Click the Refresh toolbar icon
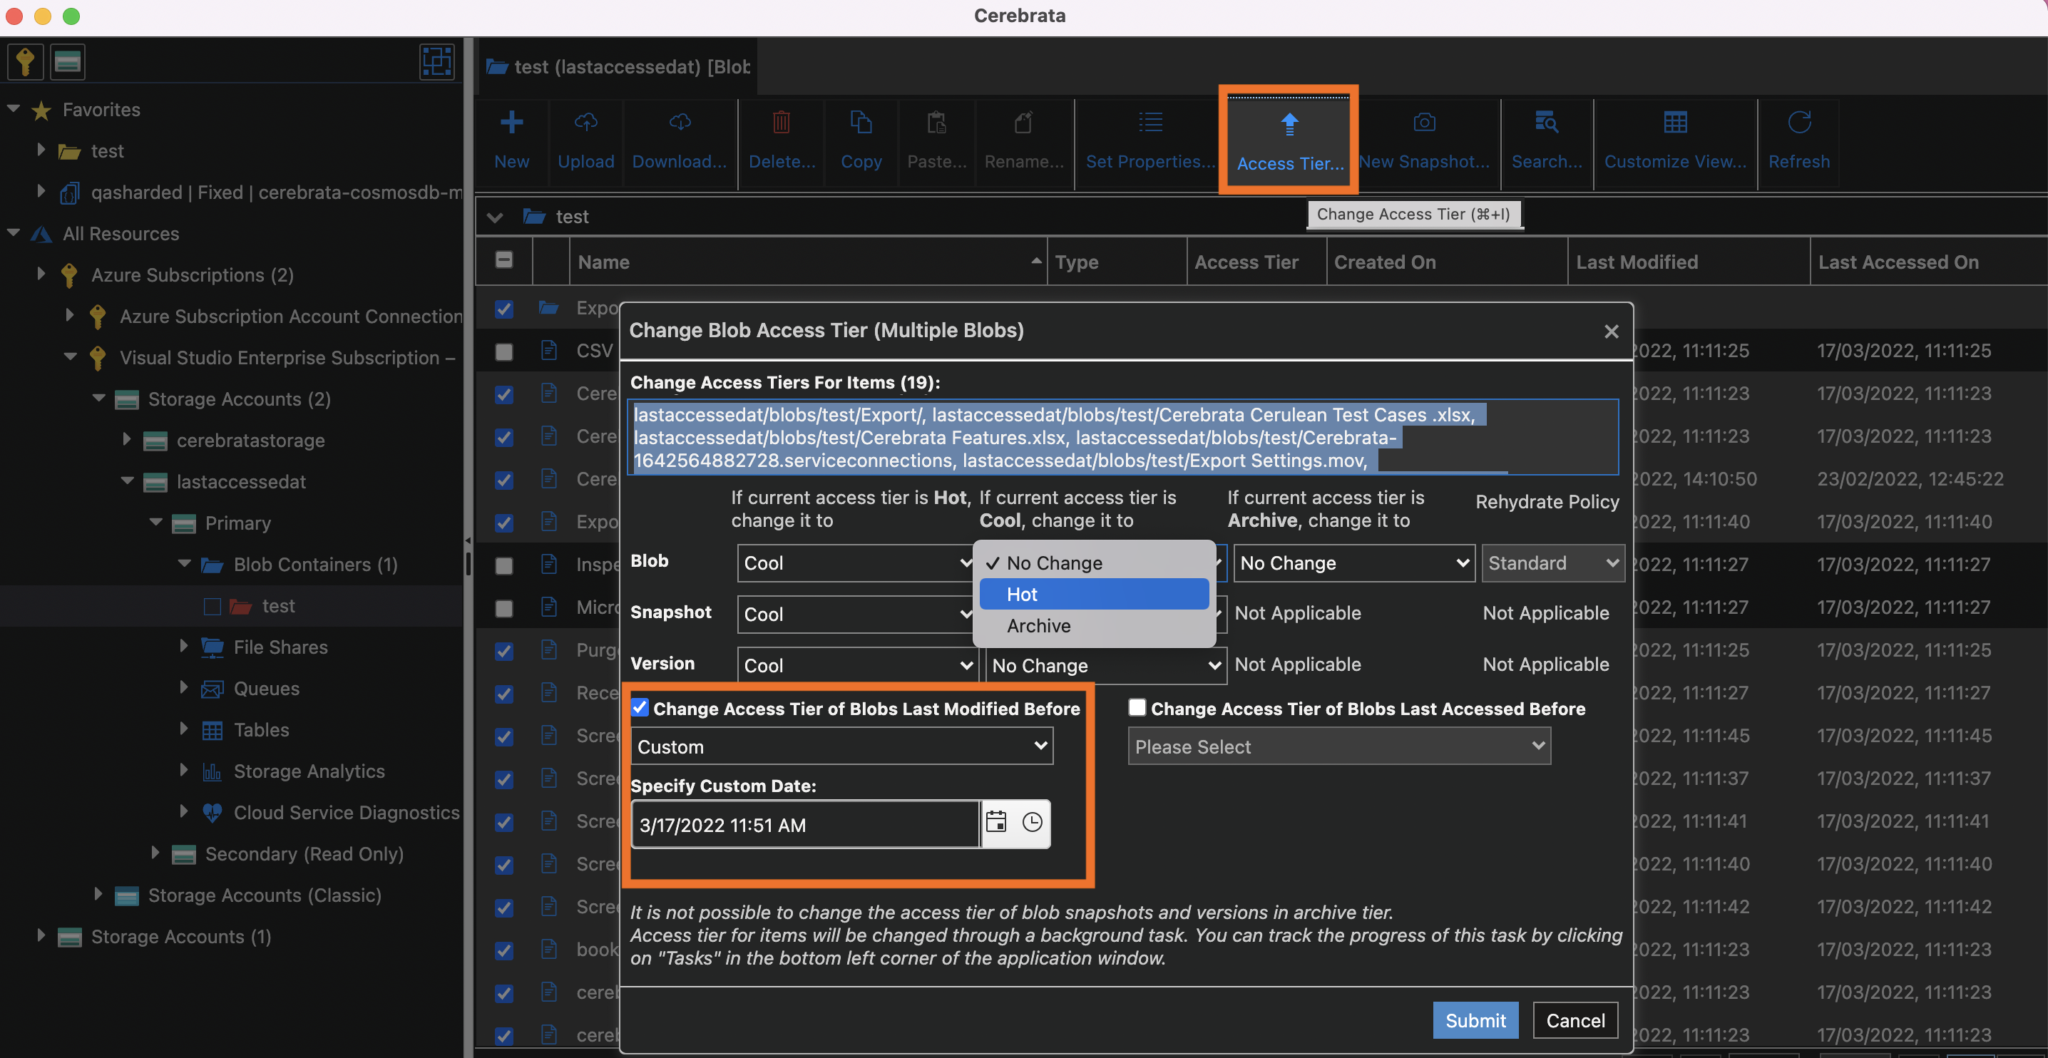The height and width of the screenshot is (1058, 2048). [x=1797, y=140]
